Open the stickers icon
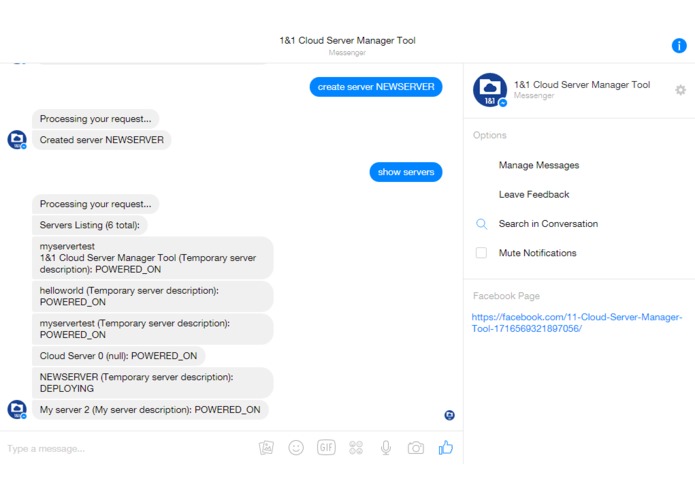695x494 pixels. (x=355, y=447)
